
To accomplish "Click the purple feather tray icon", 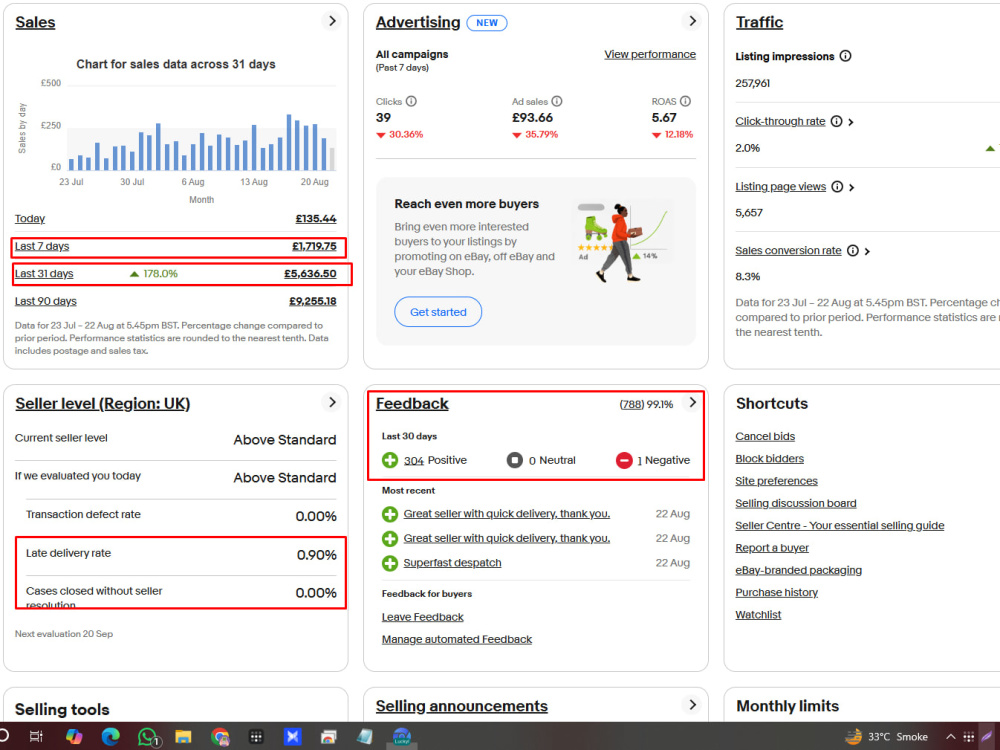I will click(987, 737).
